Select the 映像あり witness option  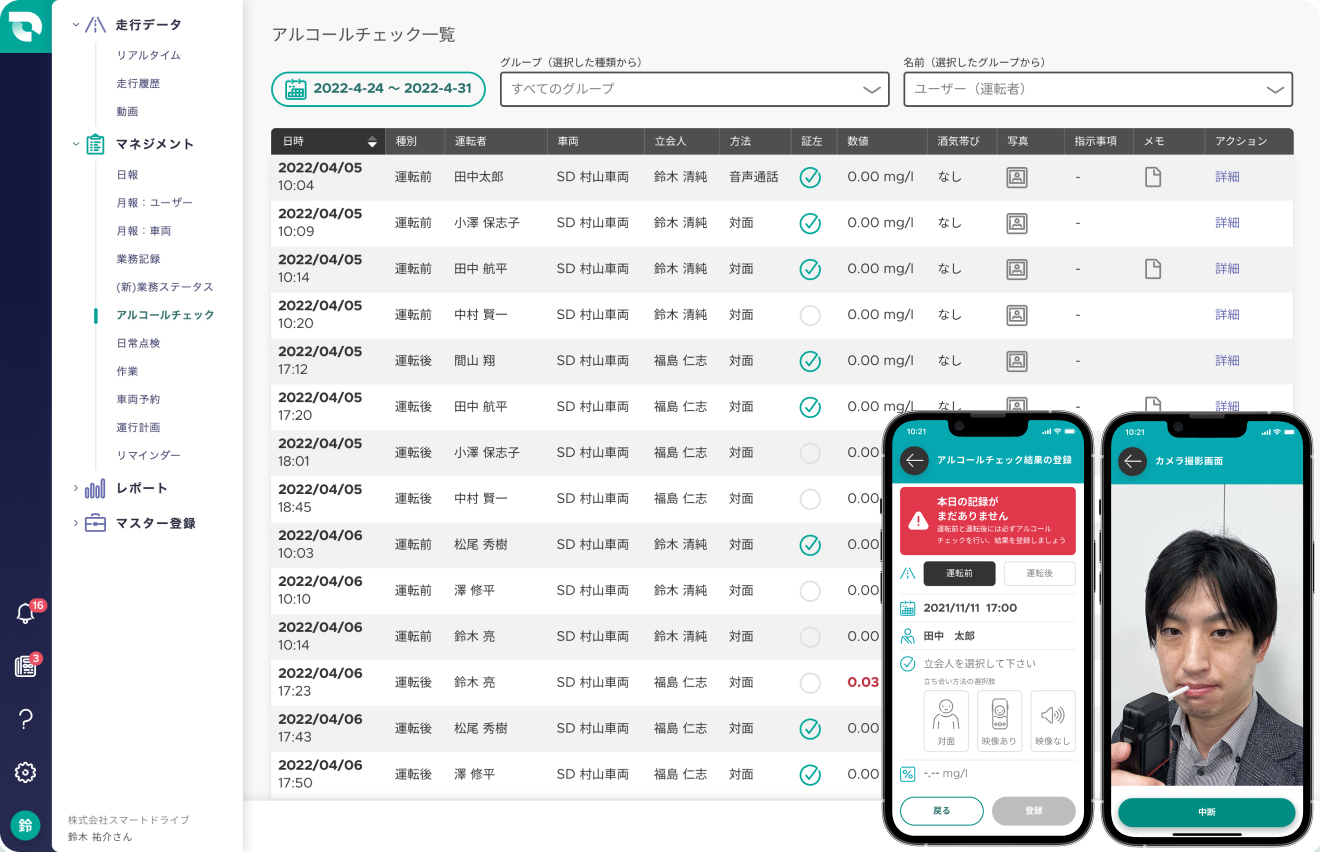pyautogui.click(x=998, y=720)
